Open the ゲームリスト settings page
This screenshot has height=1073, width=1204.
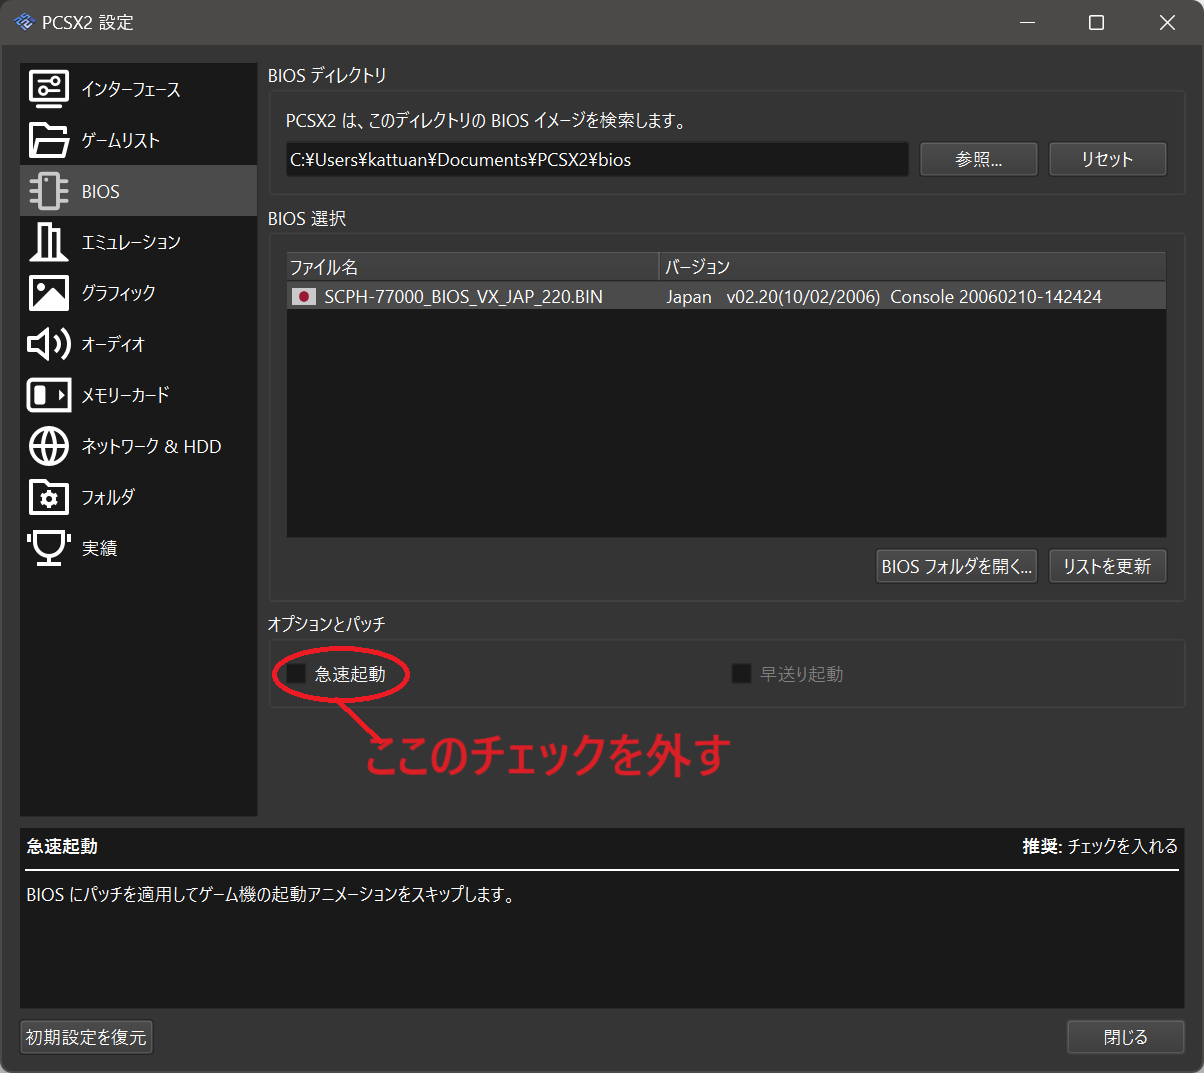pyautogui.click(x=139, y=140)
